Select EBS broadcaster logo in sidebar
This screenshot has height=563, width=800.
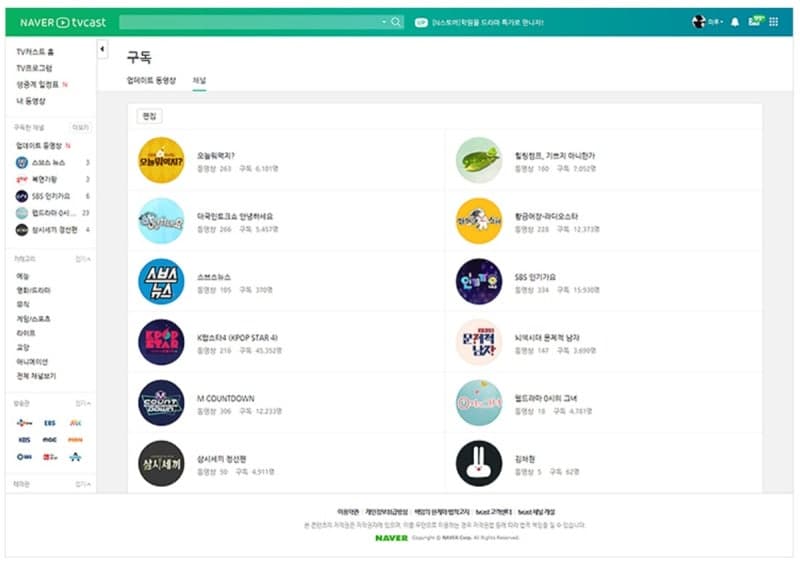(49, 423)
